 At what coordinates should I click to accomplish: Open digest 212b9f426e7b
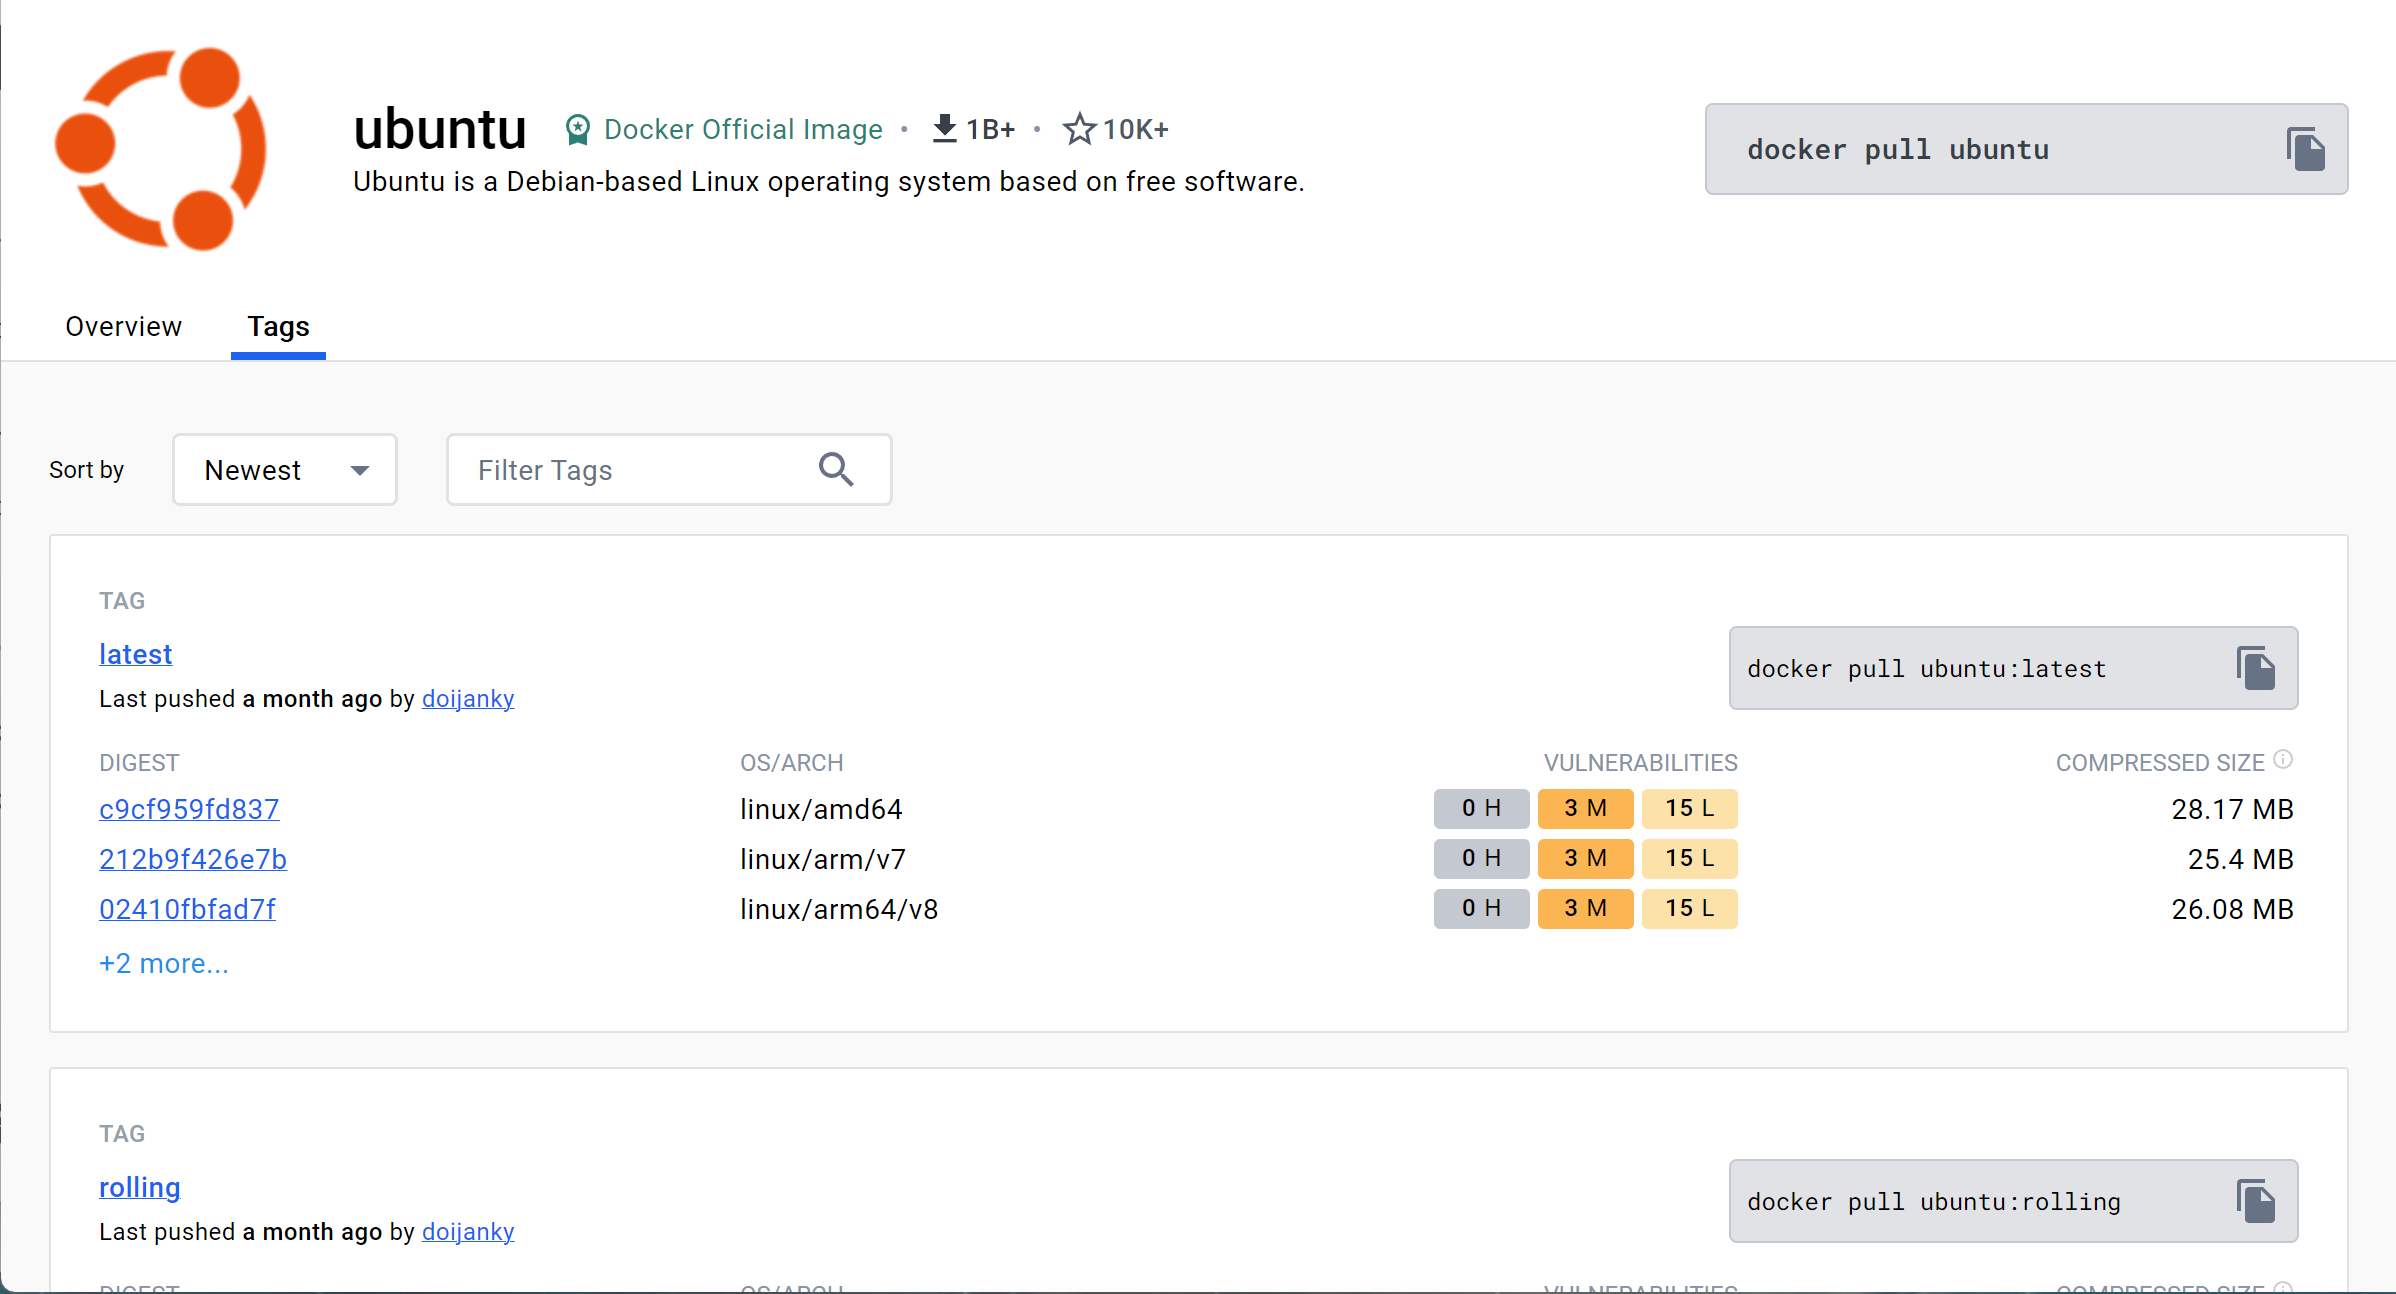pos(193,859)
